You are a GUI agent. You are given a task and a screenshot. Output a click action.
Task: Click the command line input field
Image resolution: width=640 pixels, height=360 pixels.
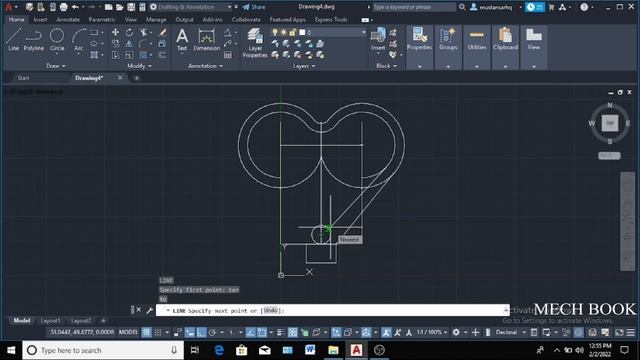[333, 310]
